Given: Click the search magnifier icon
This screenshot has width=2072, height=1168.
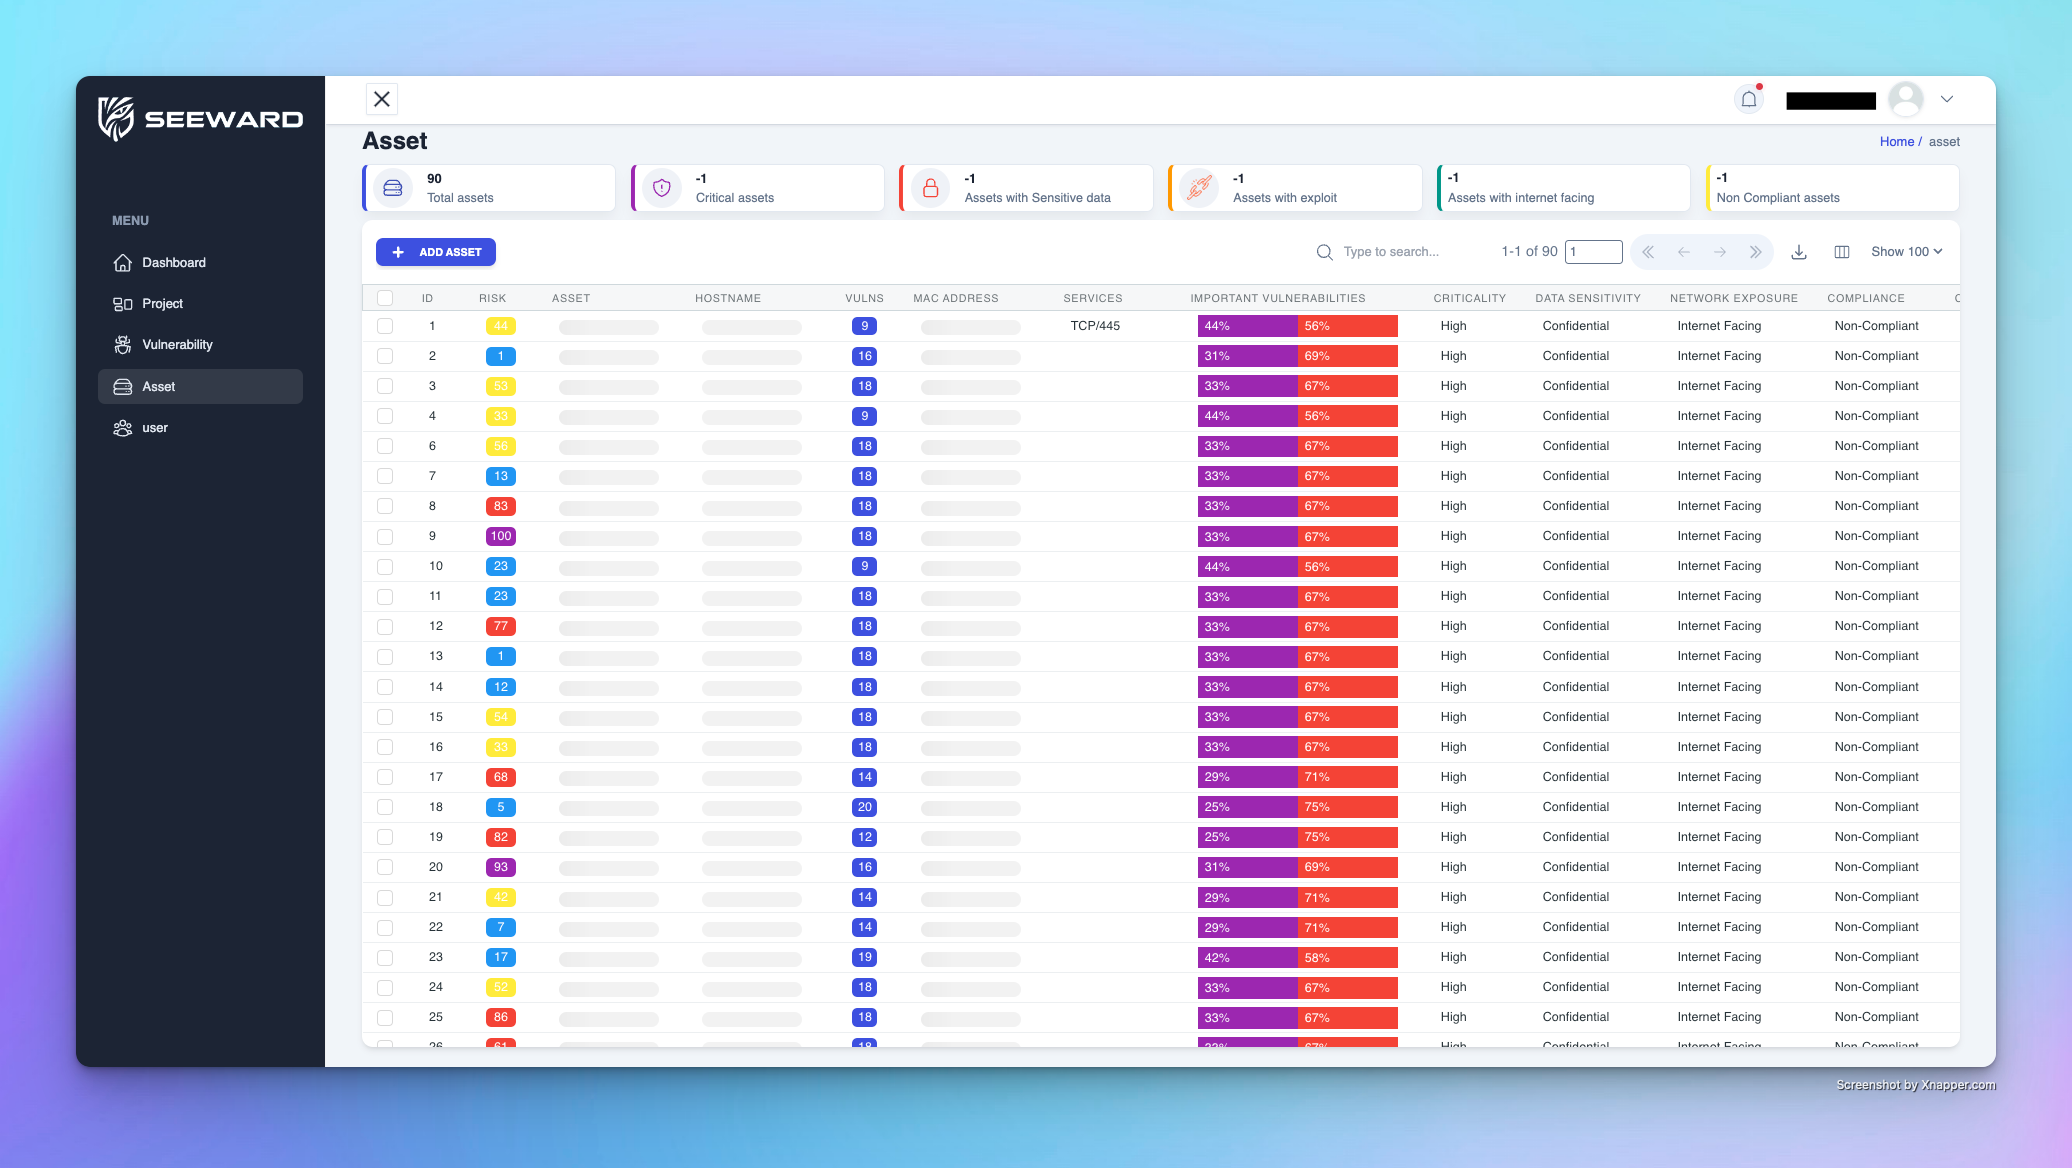Looking at the screenshot, I should point(1324,252).
